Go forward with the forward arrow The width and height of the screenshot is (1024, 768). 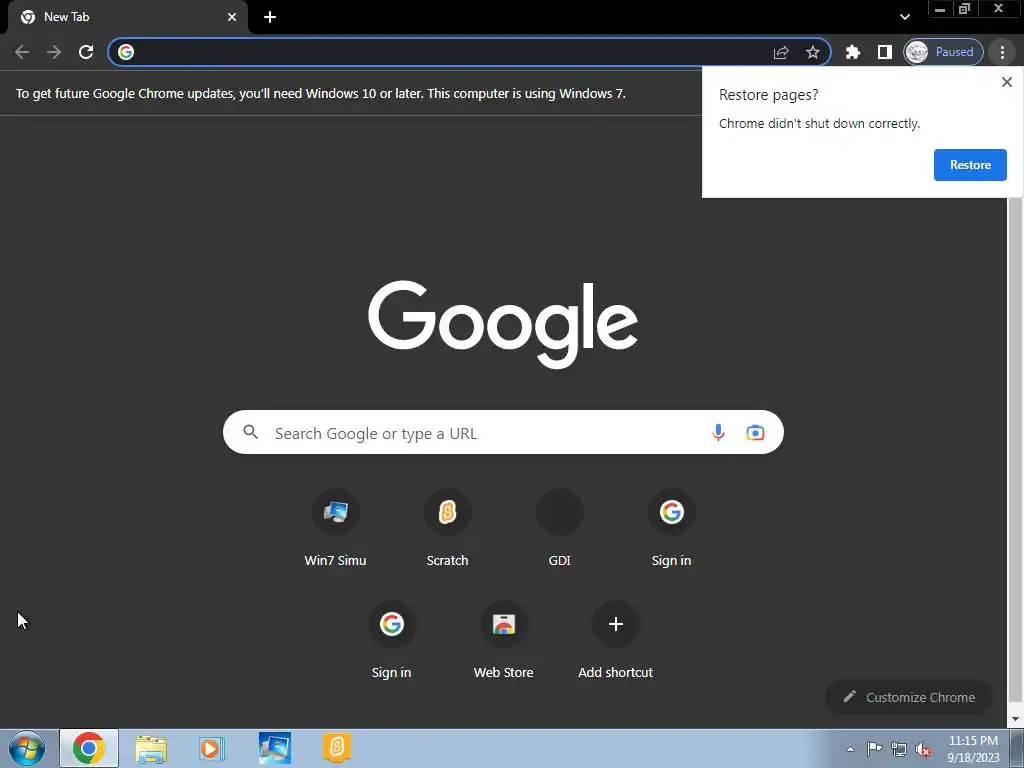(54, 52)
